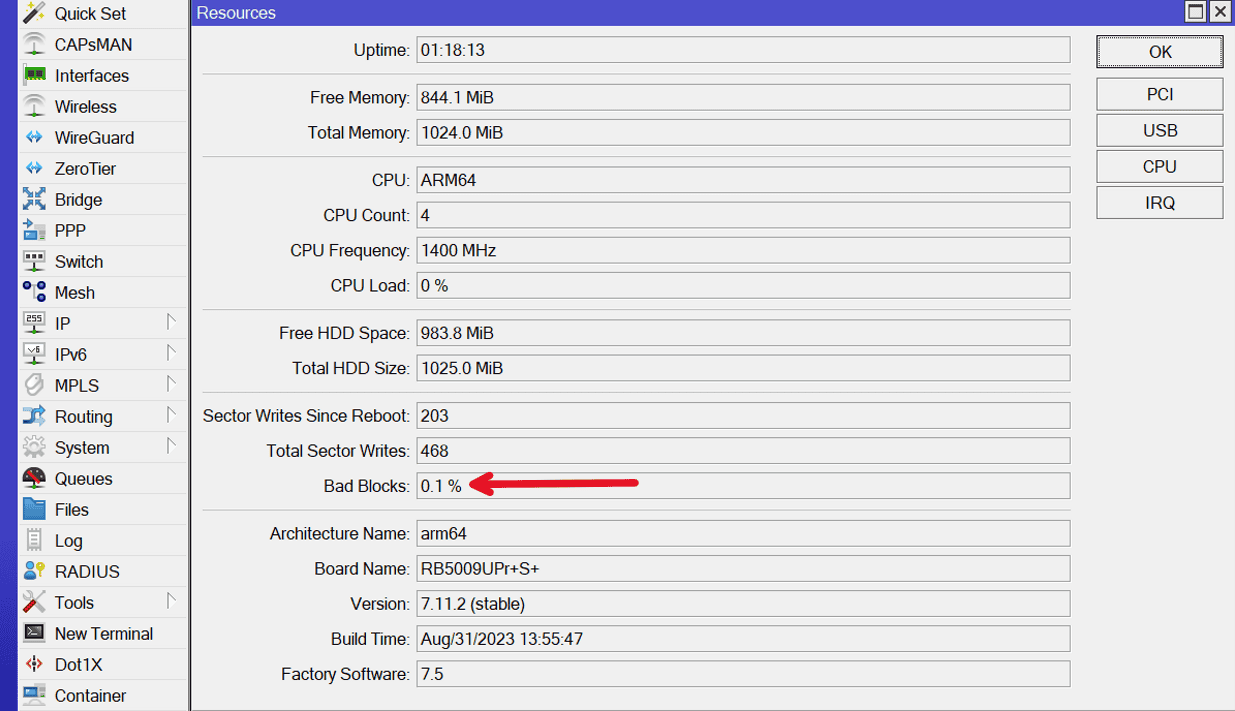Click the Log document icon
Viewport: 1235px width, 711px height.
[34, 541]
